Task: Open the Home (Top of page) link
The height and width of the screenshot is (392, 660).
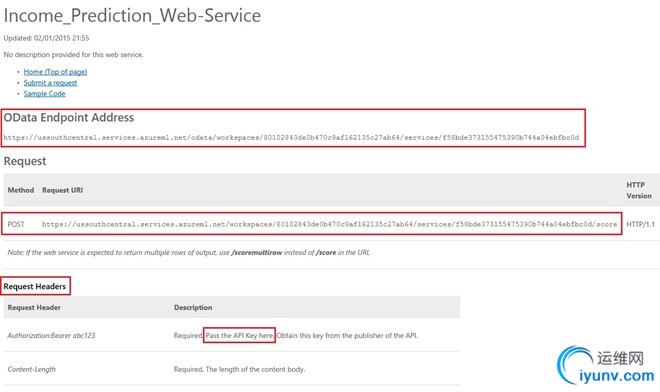Action: click(55, 72)
